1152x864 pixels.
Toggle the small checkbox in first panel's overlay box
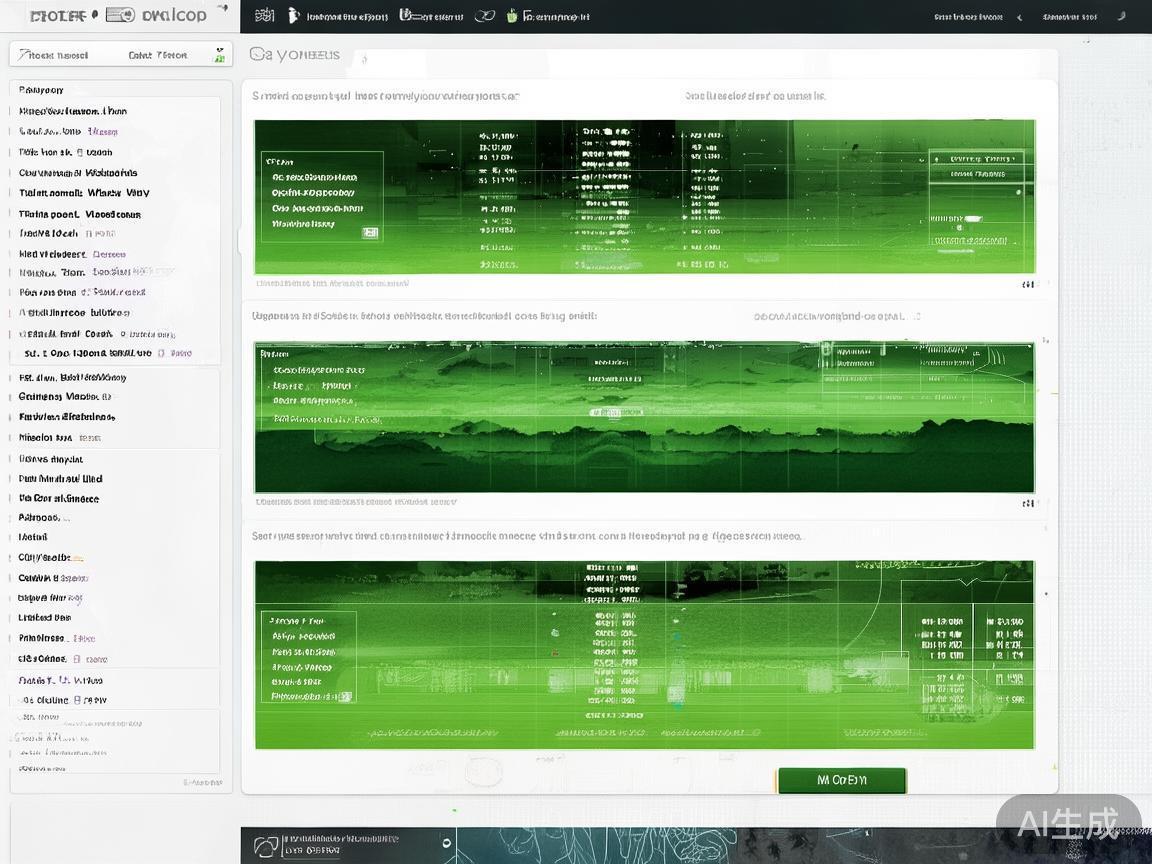click(370, 232)
